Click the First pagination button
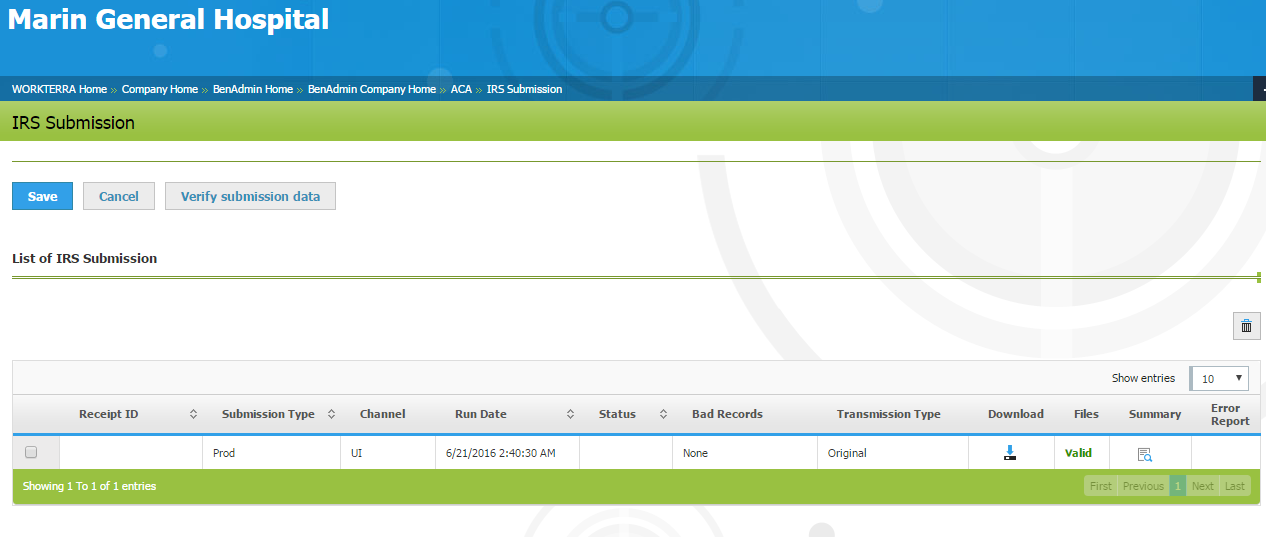1266x537 pixels. [x=1101, y=486]
